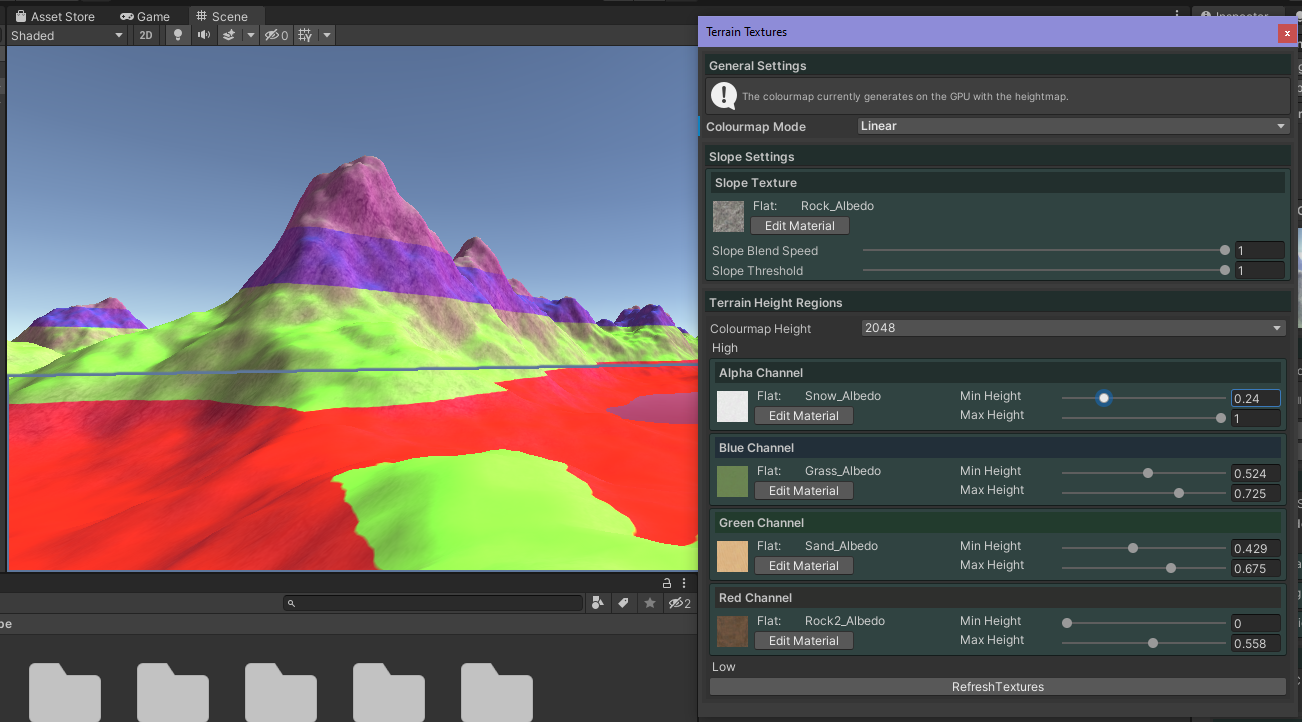Click the Alpha Channel Min Height slider handle
Image resolution: width=1302 pixels, height=722 pixels.
coord(1104,398)
